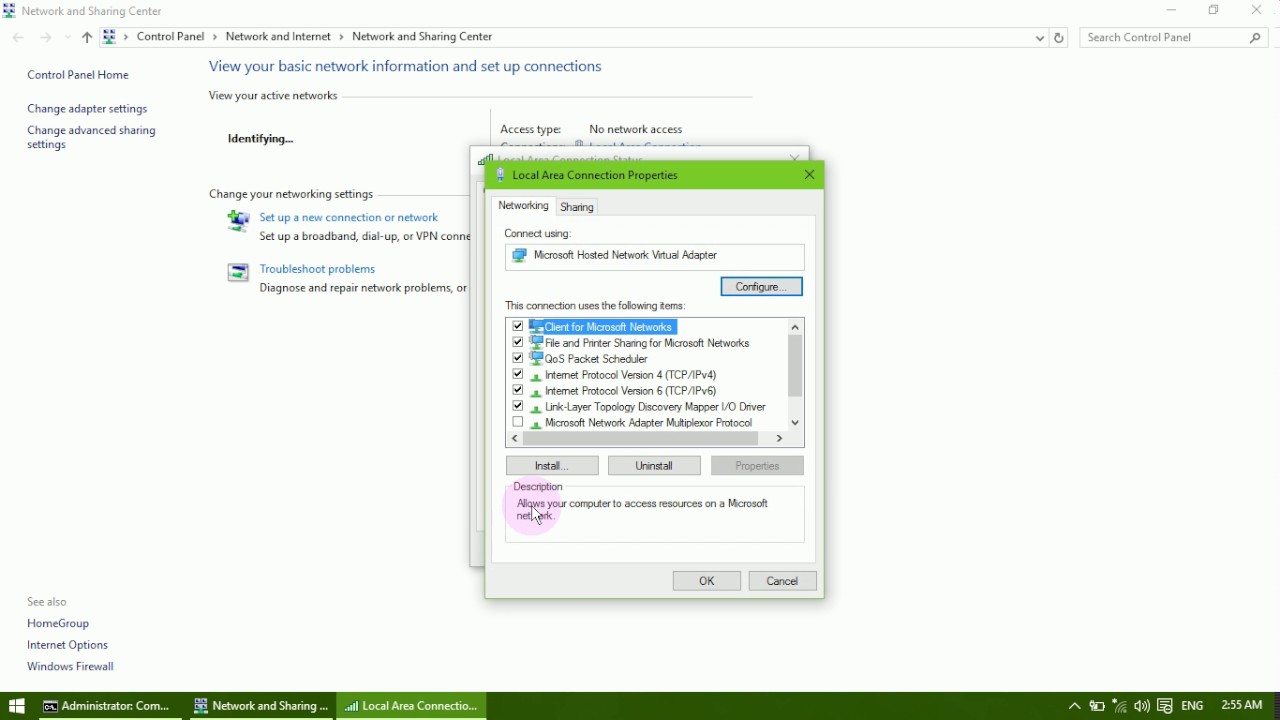Open Troubleshoot problems link

pos(318,270)
